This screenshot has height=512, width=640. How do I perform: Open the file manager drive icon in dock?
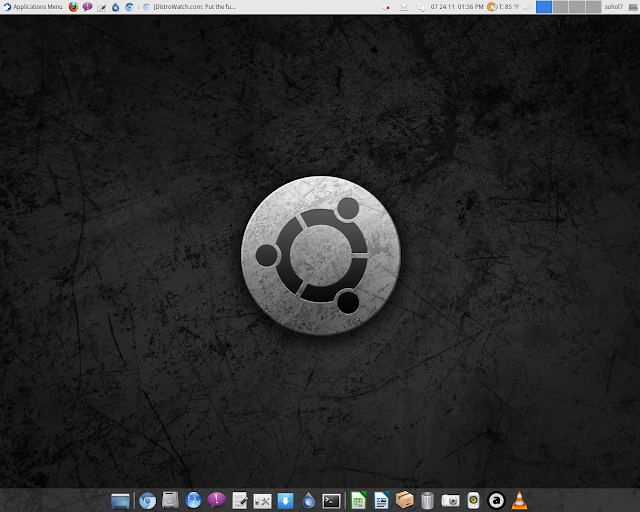point(170,501)
